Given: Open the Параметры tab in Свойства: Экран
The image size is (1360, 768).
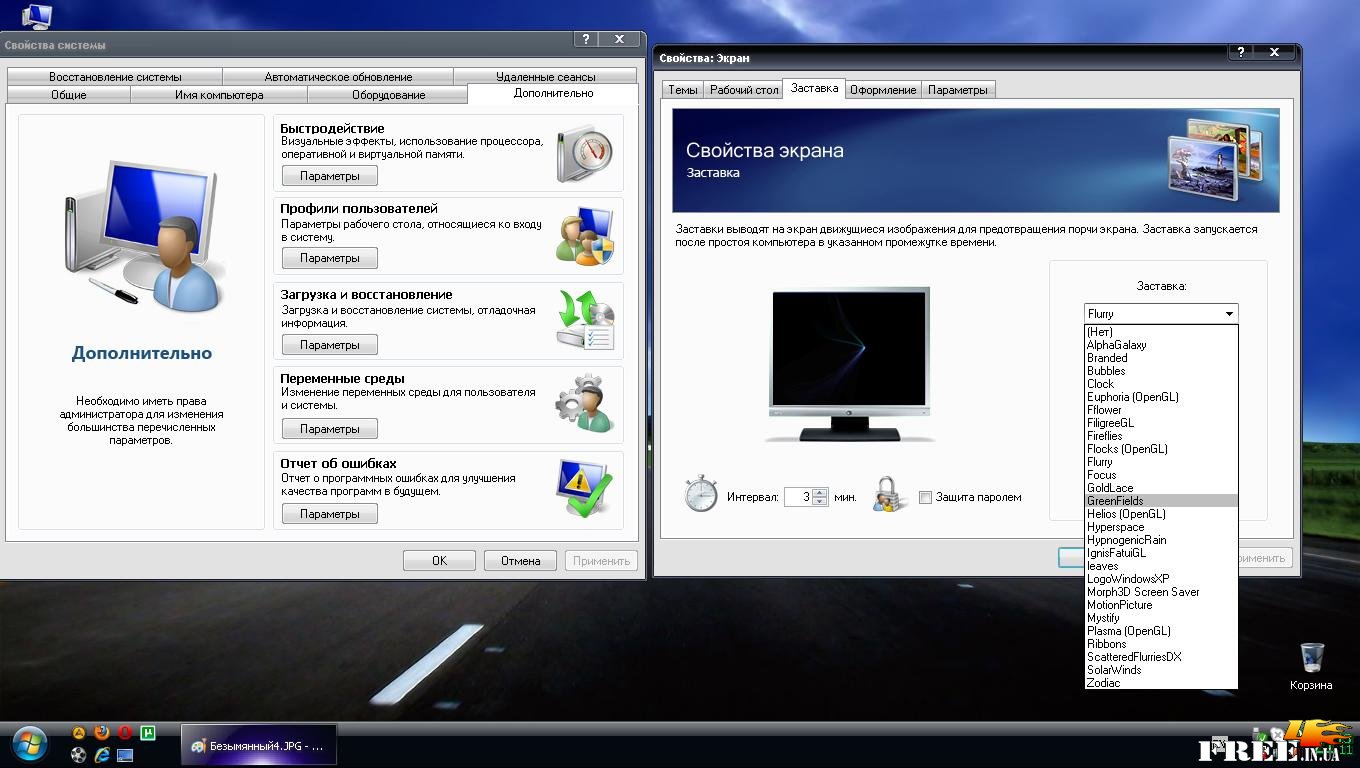Looking at the screenshot, I should point(957,90).
